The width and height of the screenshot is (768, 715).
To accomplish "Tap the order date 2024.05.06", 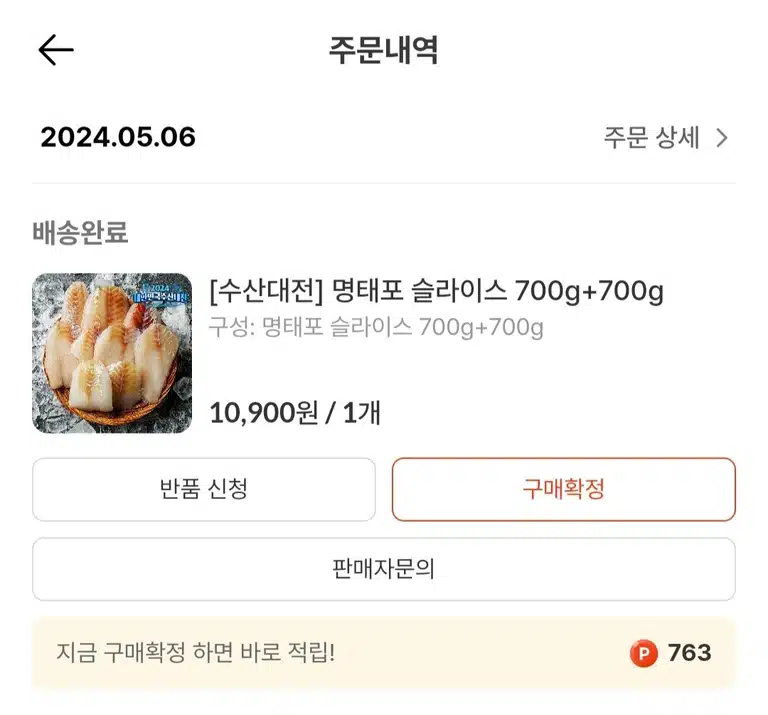I will pyautogui.click(x=118, y=137).
